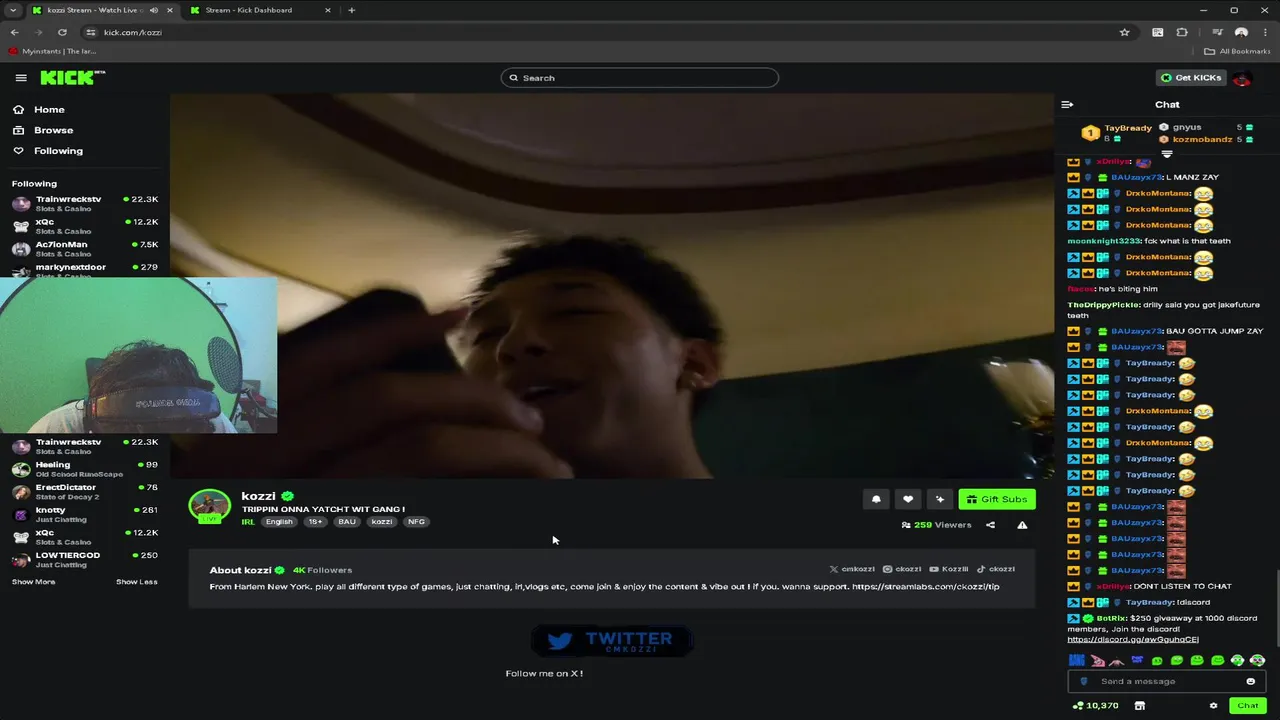Open All Bookmarks folder

coord(1238,51)
